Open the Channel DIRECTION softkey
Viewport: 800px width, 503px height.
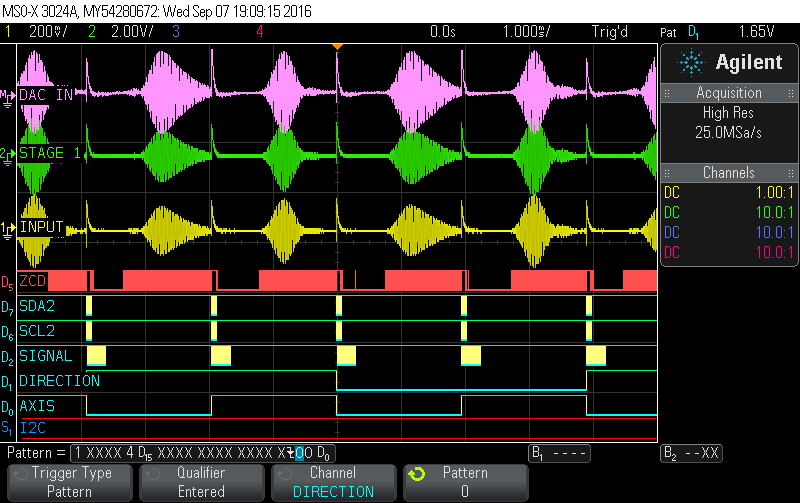(x=333, y=482)
